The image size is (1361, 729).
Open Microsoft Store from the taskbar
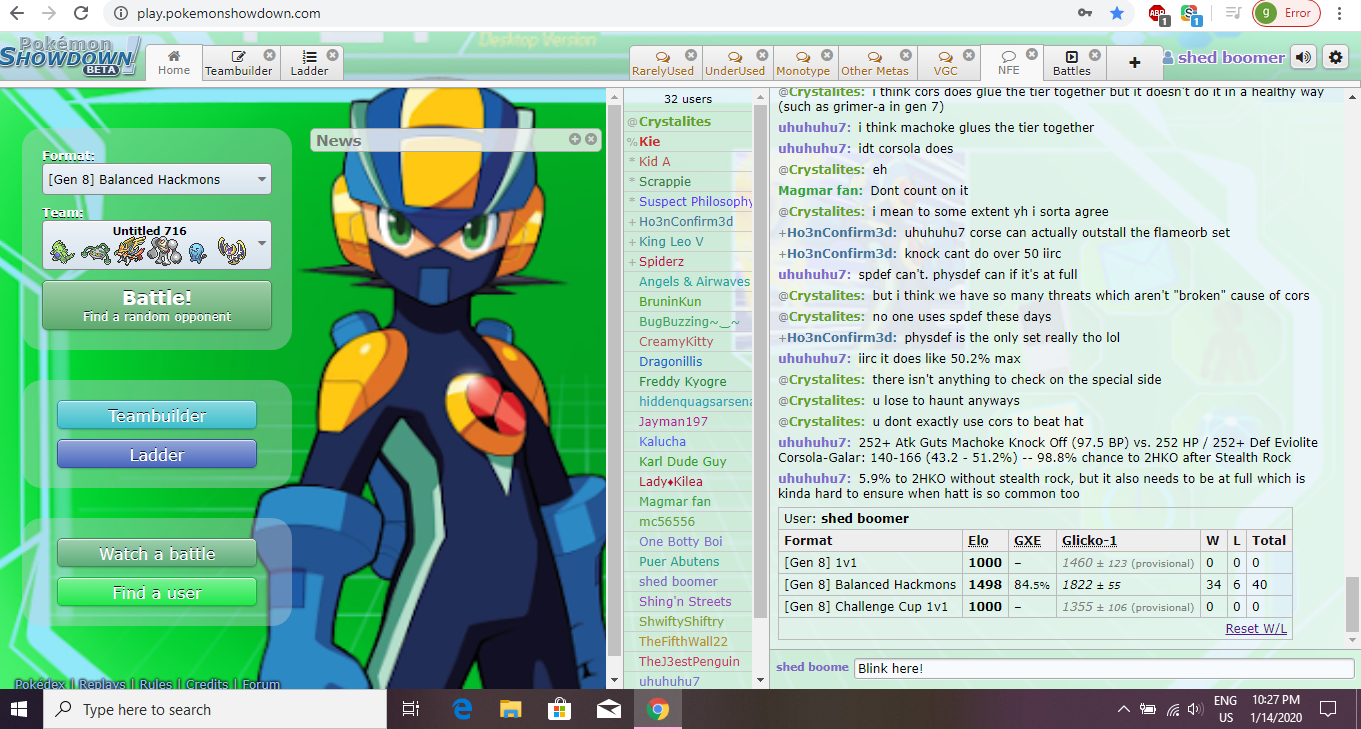click(x=560, y=709)
